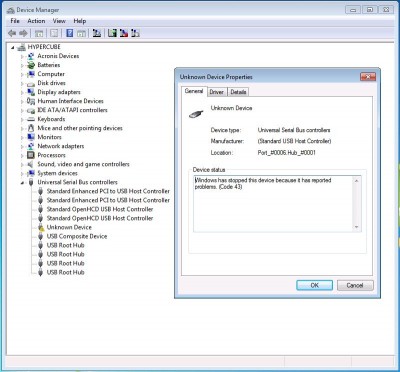Click the Monitors category icon
Screen dimensions: 400x372
(x=31, y=137)
